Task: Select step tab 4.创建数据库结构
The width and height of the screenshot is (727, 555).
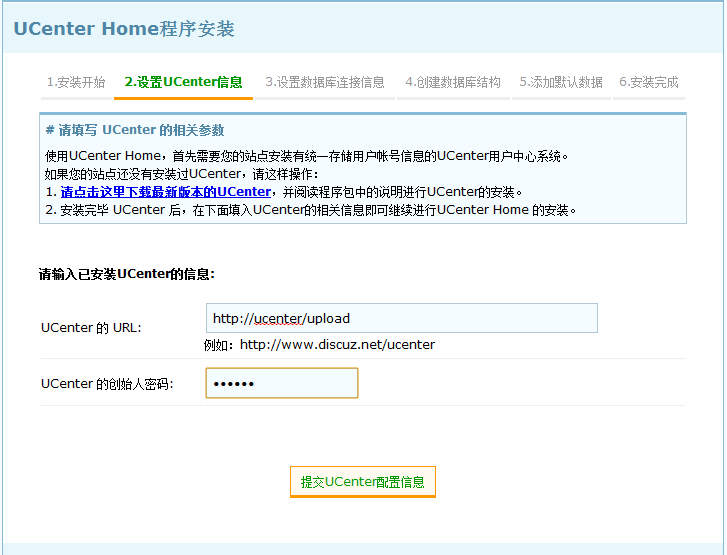Action: click(x=453, y=82)
